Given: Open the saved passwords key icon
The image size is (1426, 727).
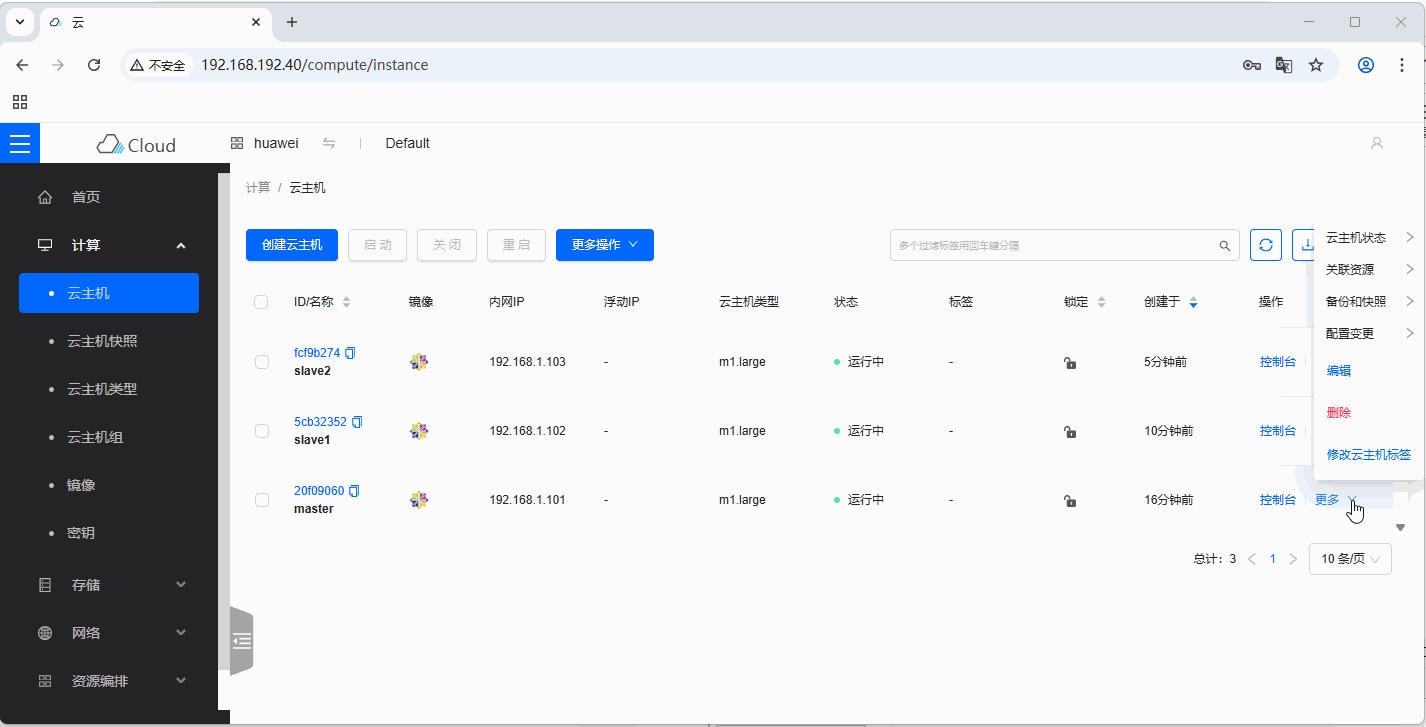Looking at the screenshot, I should (1252, 65).
